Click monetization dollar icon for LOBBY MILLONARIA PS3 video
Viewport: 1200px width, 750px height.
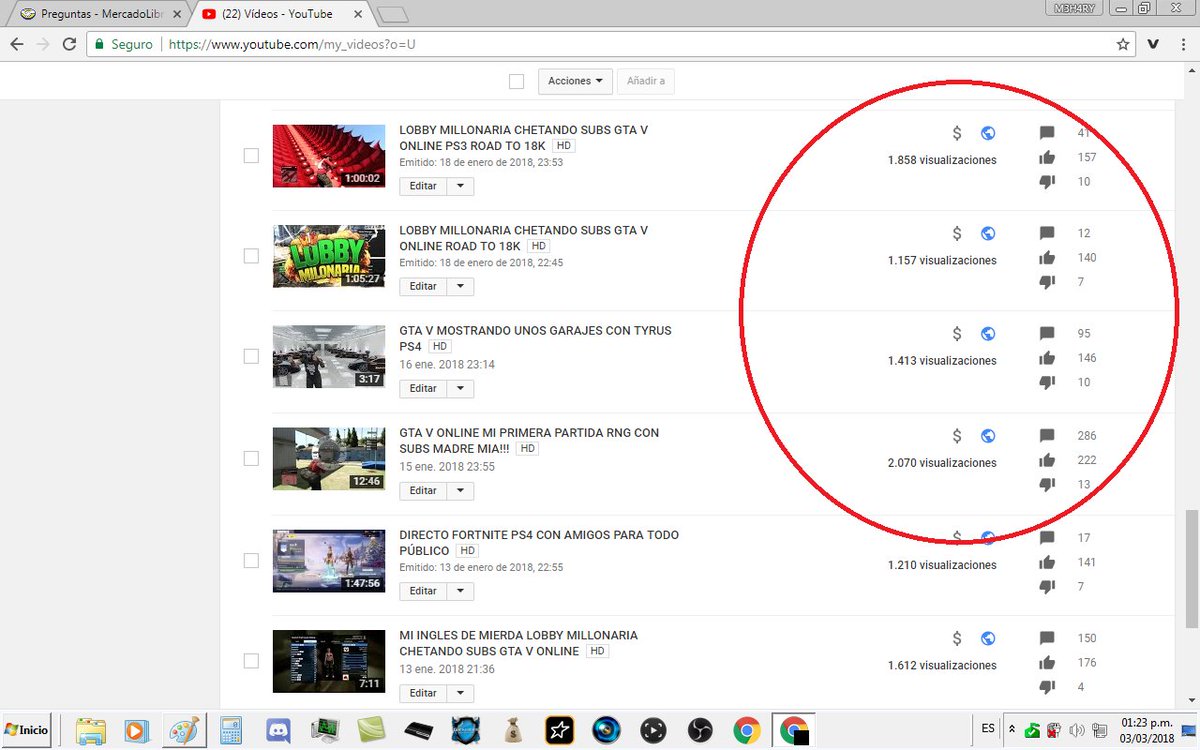click(957, 133)
